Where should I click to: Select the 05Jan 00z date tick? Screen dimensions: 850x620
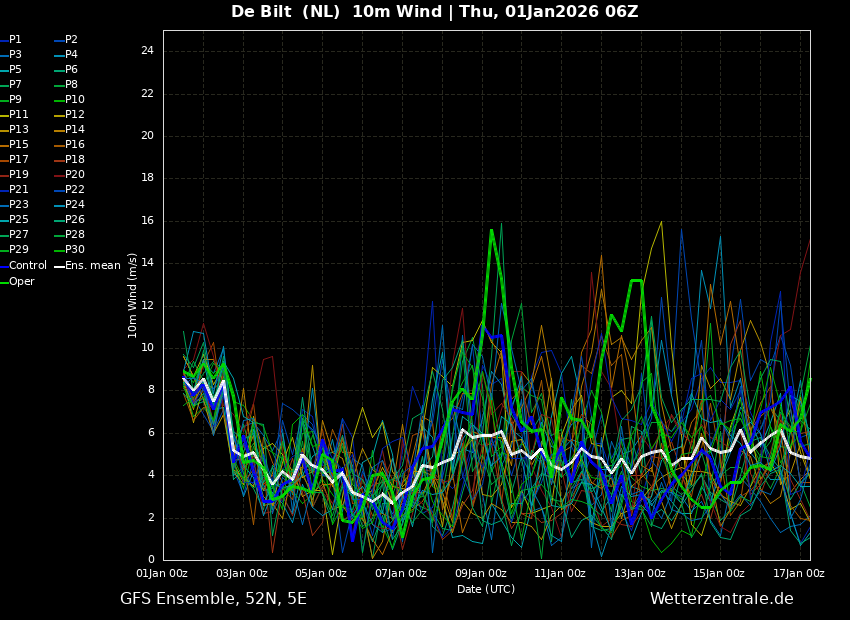(x=321, y=573)
